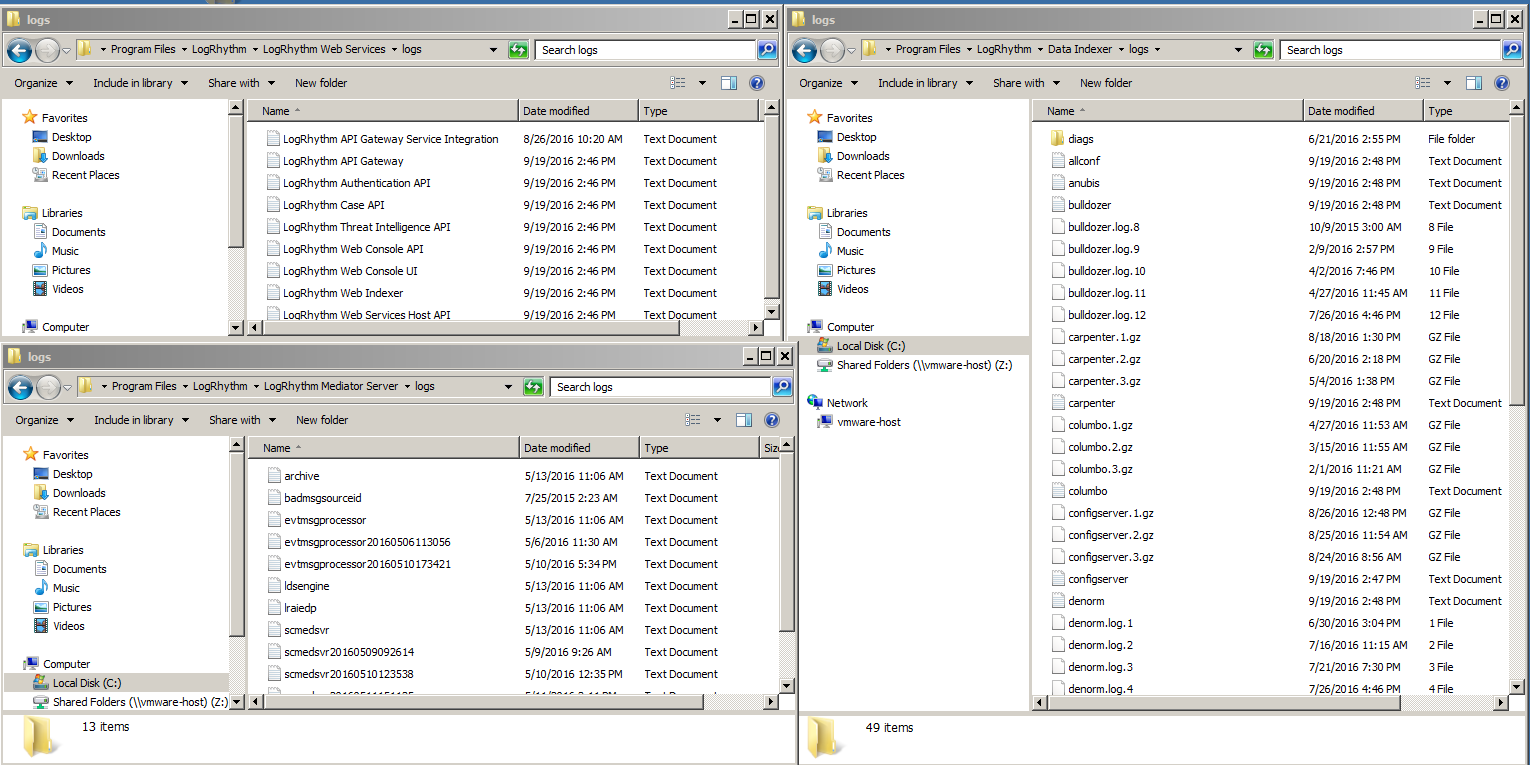Select configserver.3.gz file
This screenshot has height=765, width=1530.
click(1110, 557)
